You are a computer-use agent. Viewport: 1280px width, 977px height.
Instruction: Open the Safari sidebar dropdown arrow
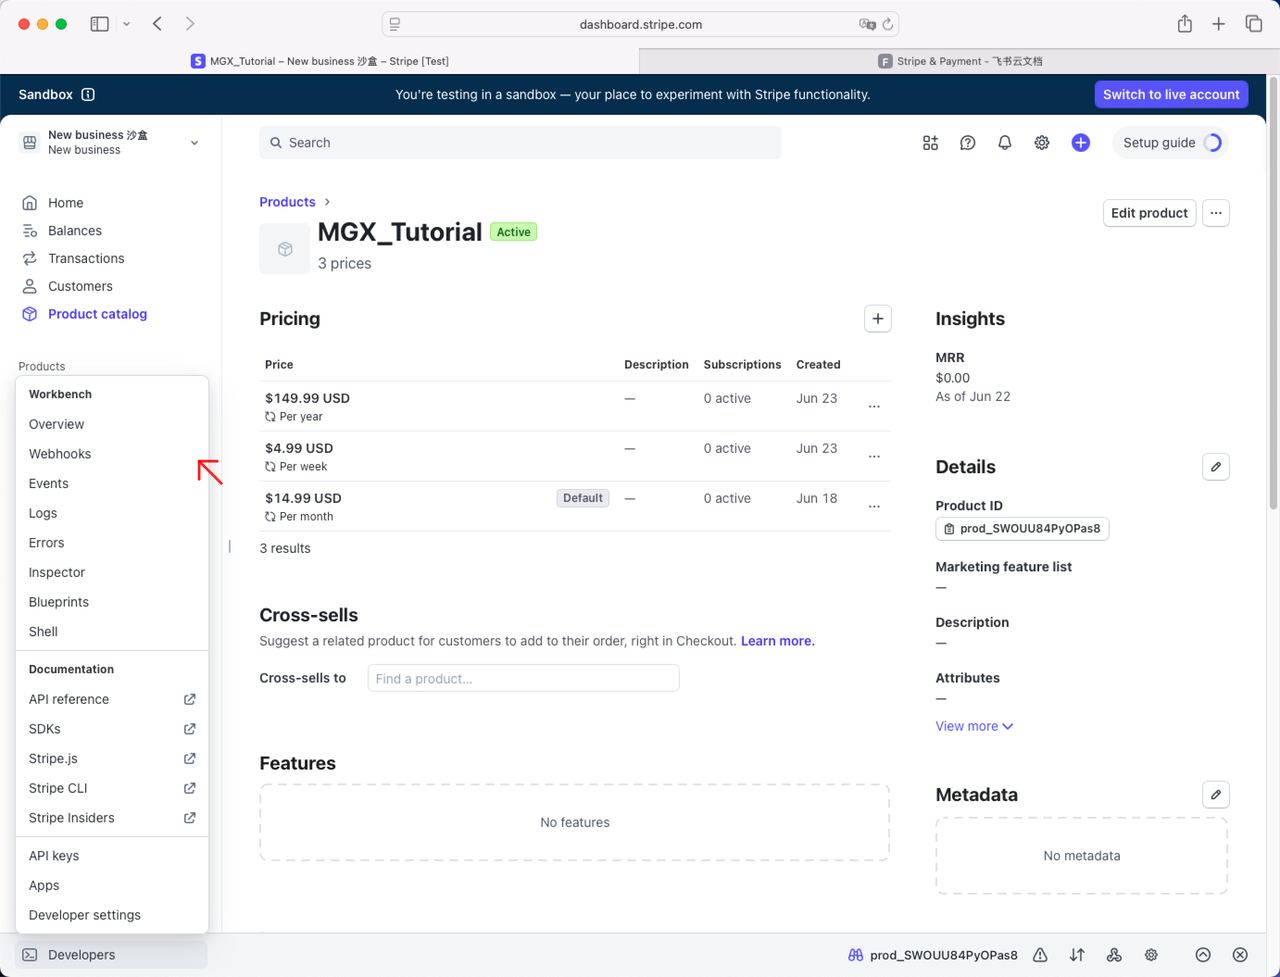pyautogui.click(x=127, y=24)
